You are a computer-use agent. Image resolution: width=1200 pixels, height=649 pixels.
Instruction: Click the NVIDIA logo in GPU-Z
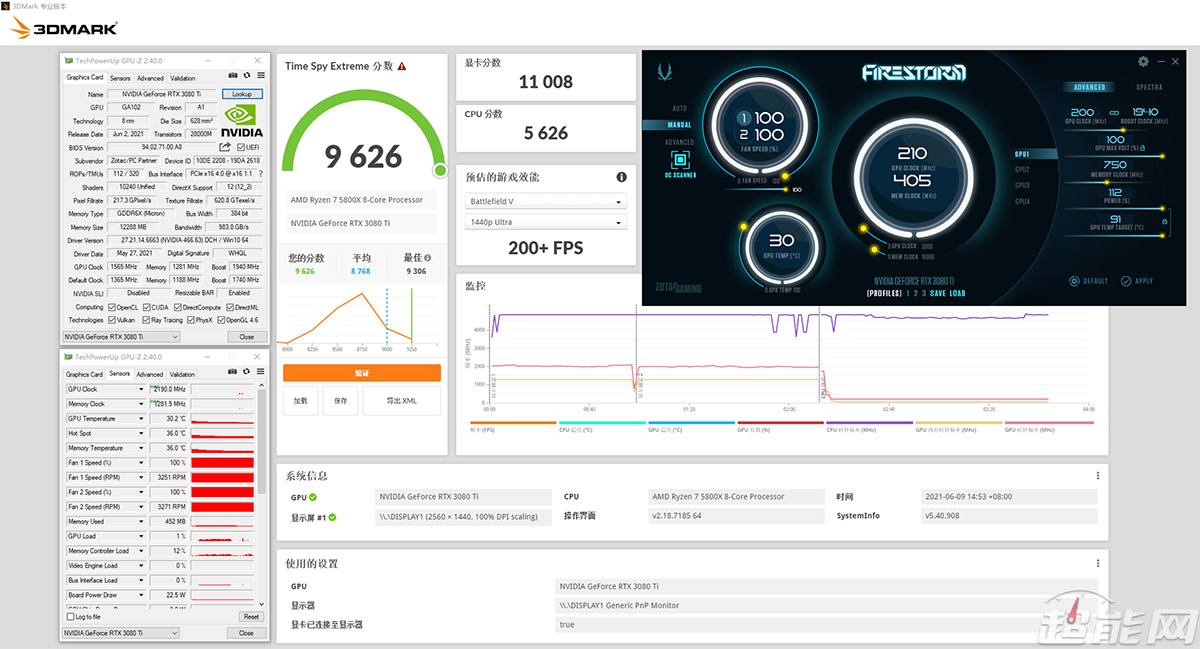coord(242,121)
